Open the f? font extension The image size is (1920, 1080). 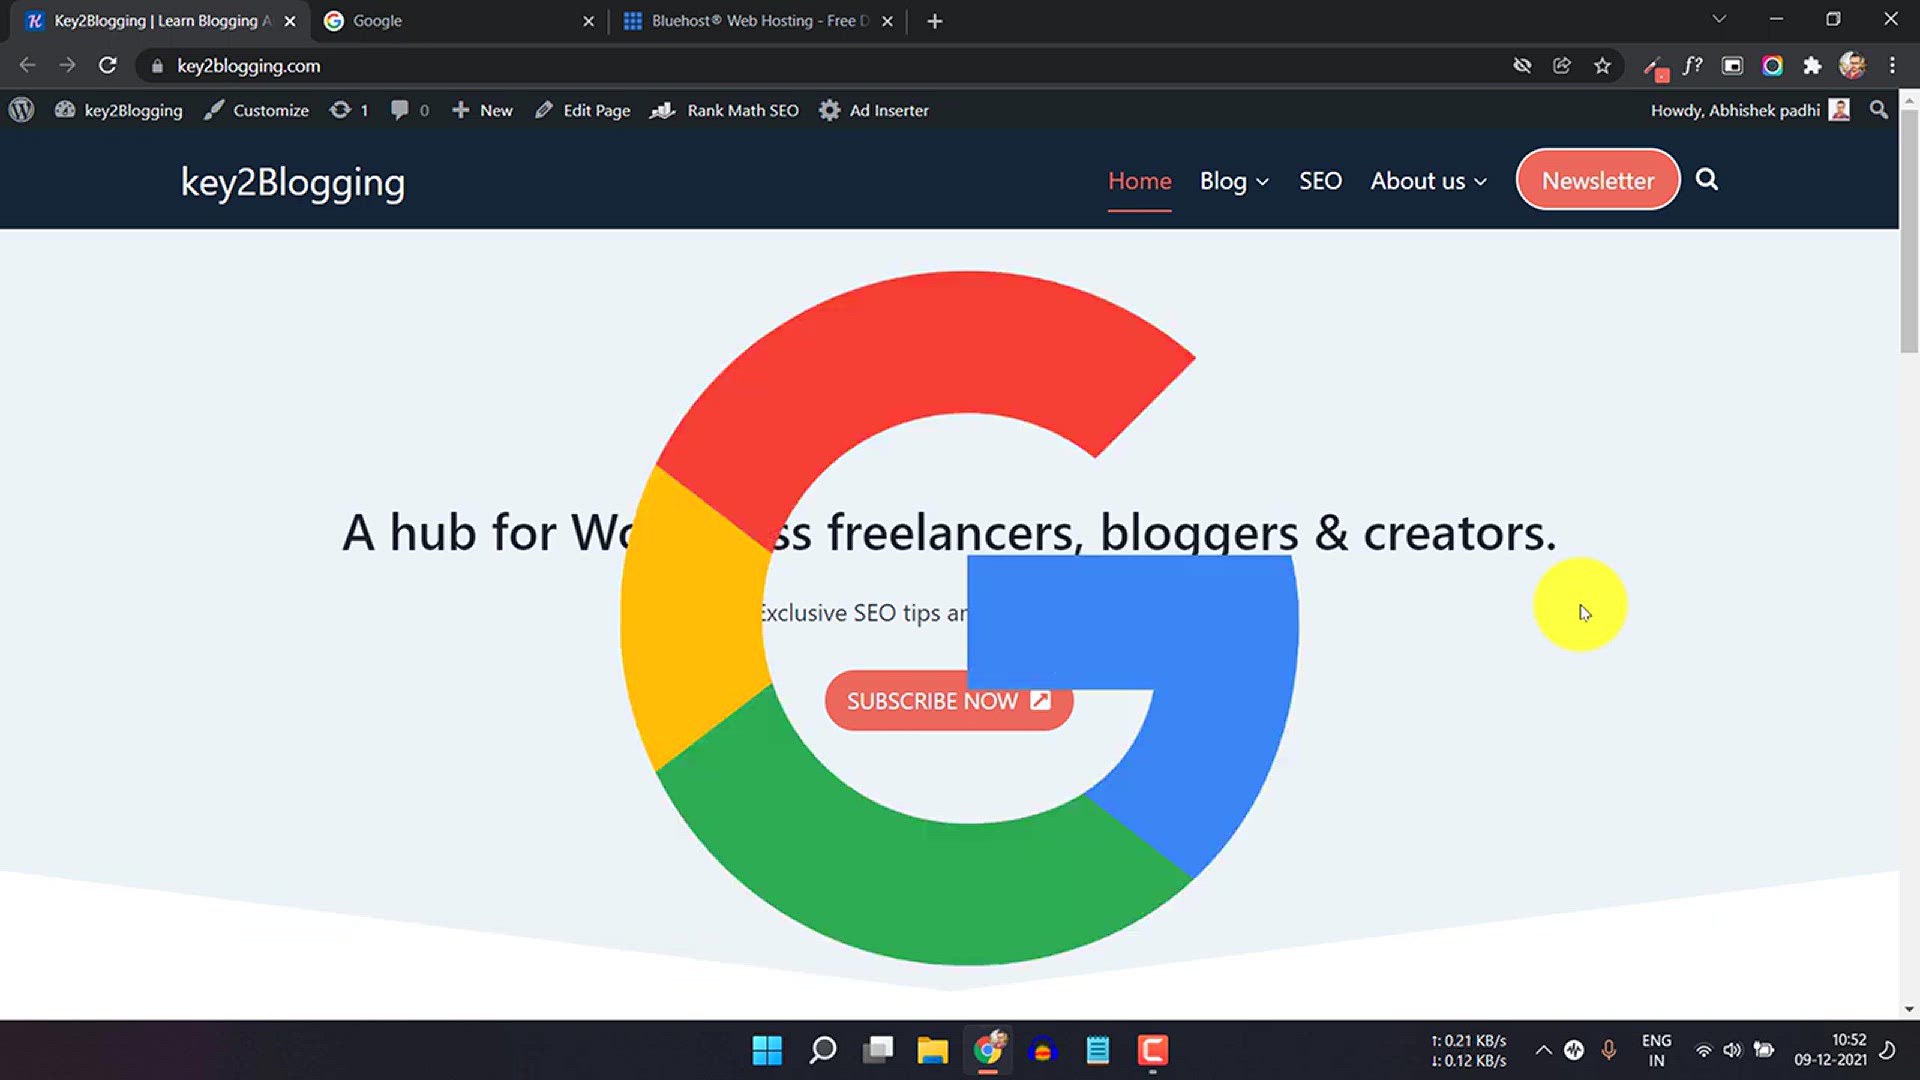1692,66
